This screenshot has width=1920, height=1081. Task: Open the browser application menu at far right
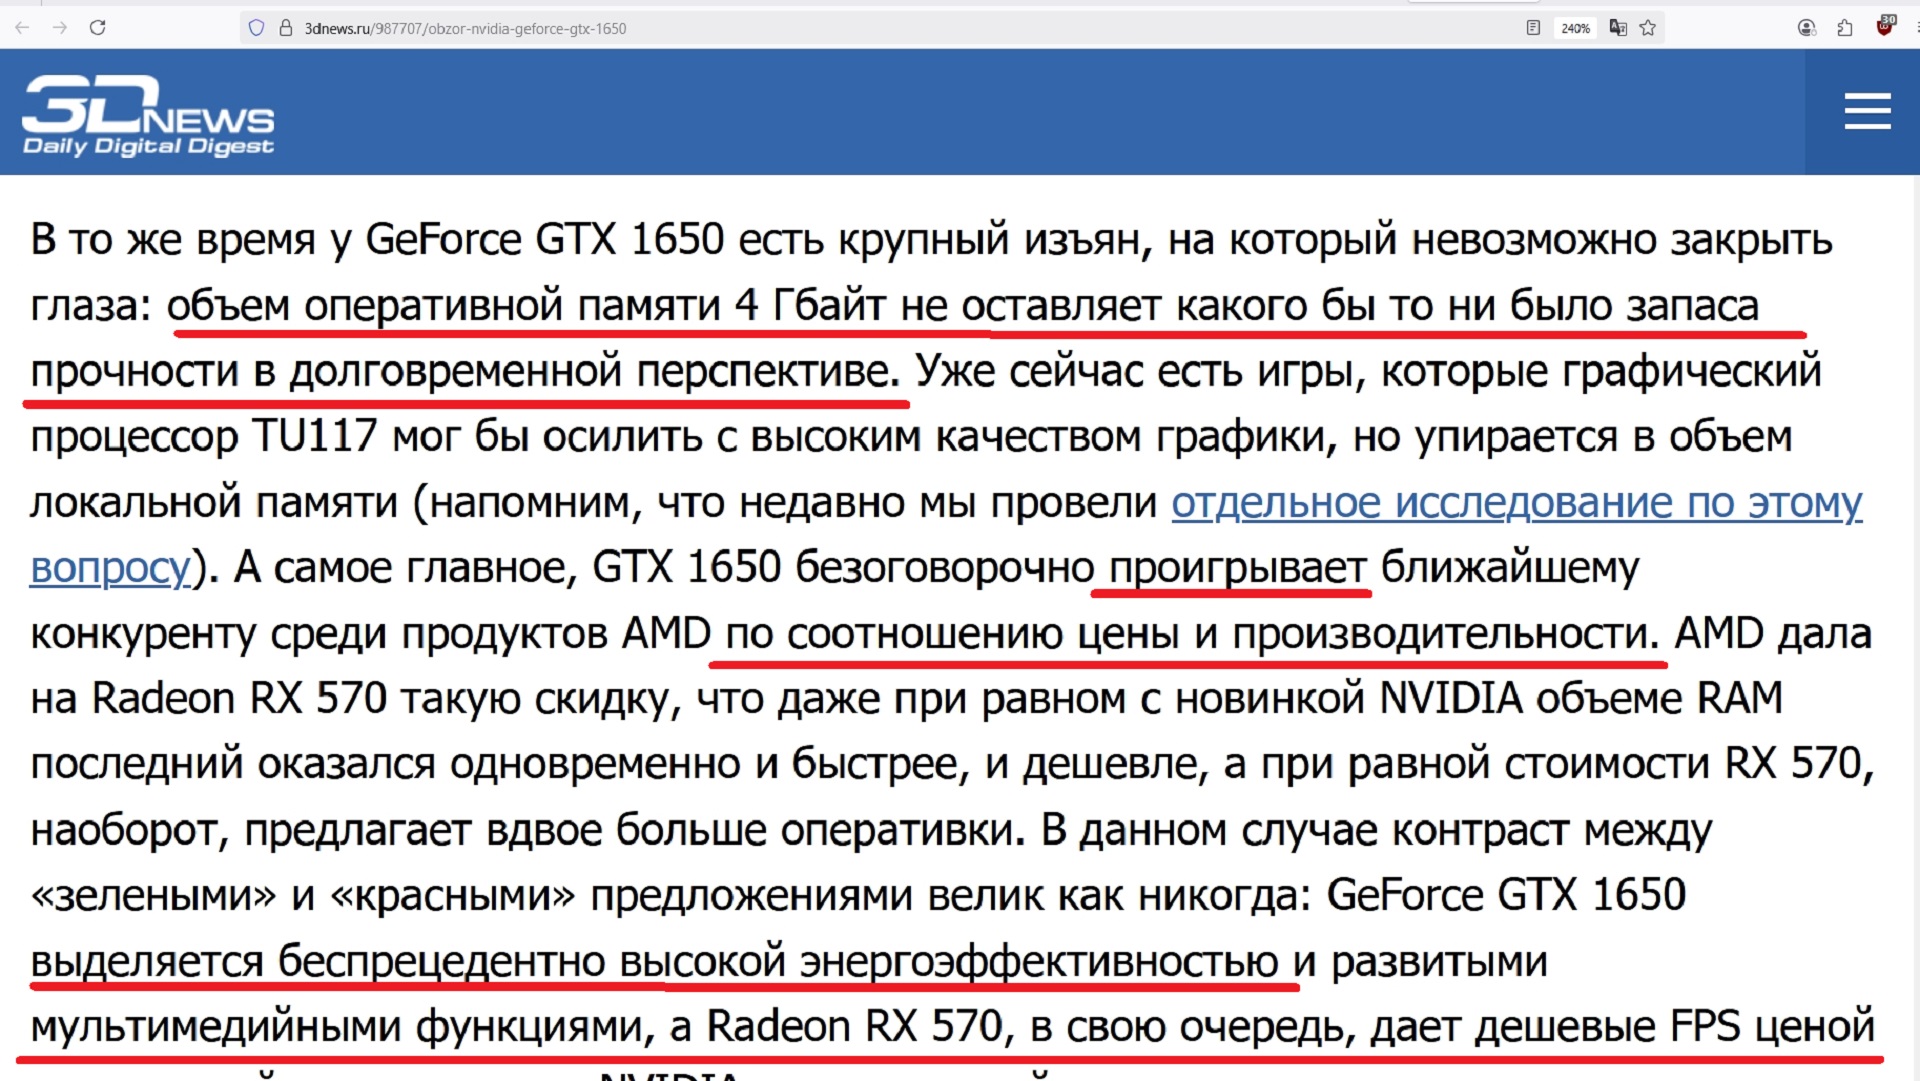click(1916, 28)
